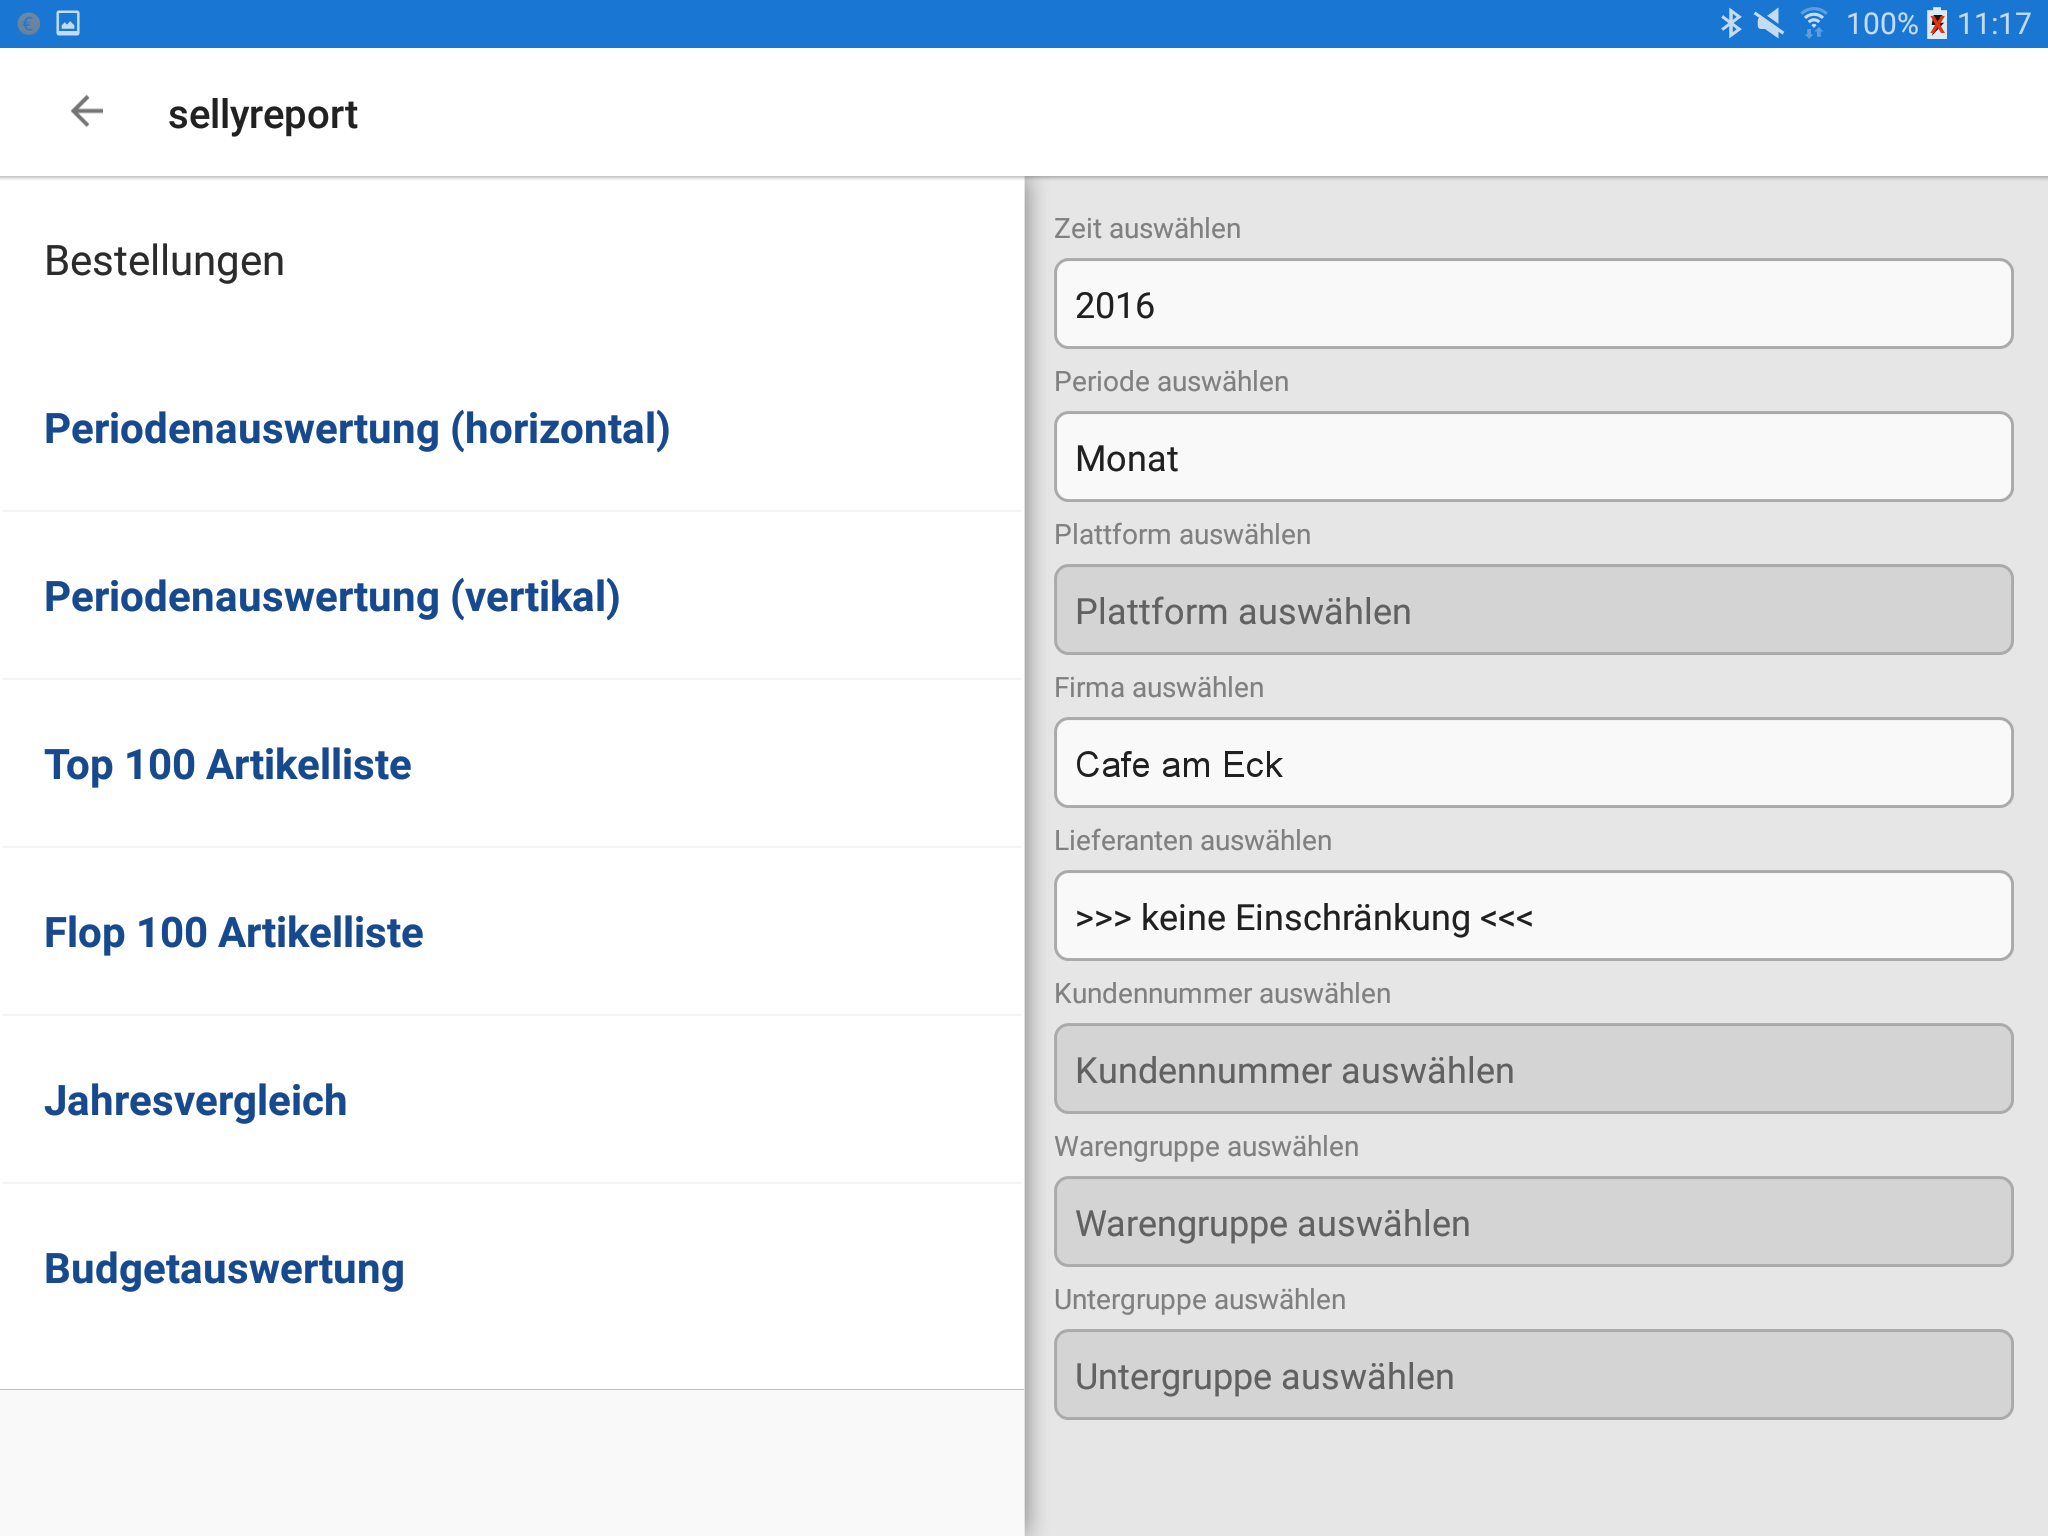2048x1536 pixels.
Task: Open Periodenauswertung (vertikal) report
Action: (x=332, y=597)
